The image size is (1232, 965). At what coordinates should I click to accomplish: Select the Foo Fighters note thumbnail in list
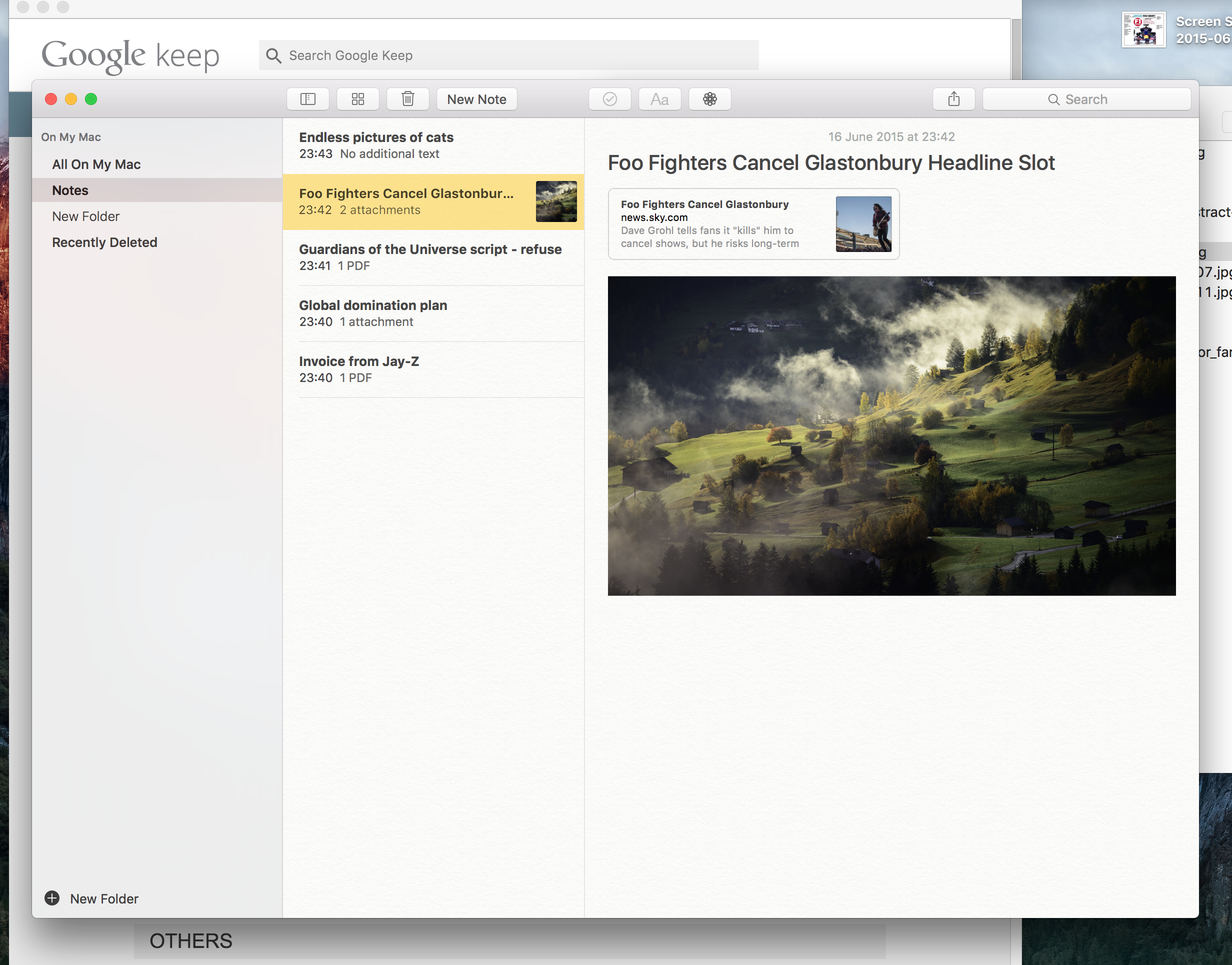coord(556,201)
